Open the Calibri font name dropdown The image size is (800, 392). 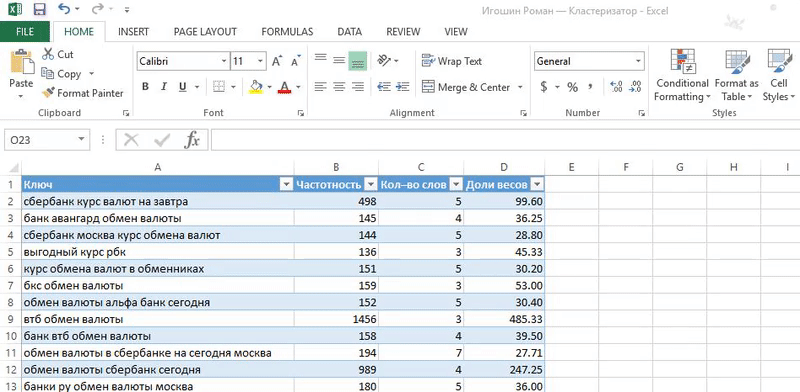(x=223, y=61)
